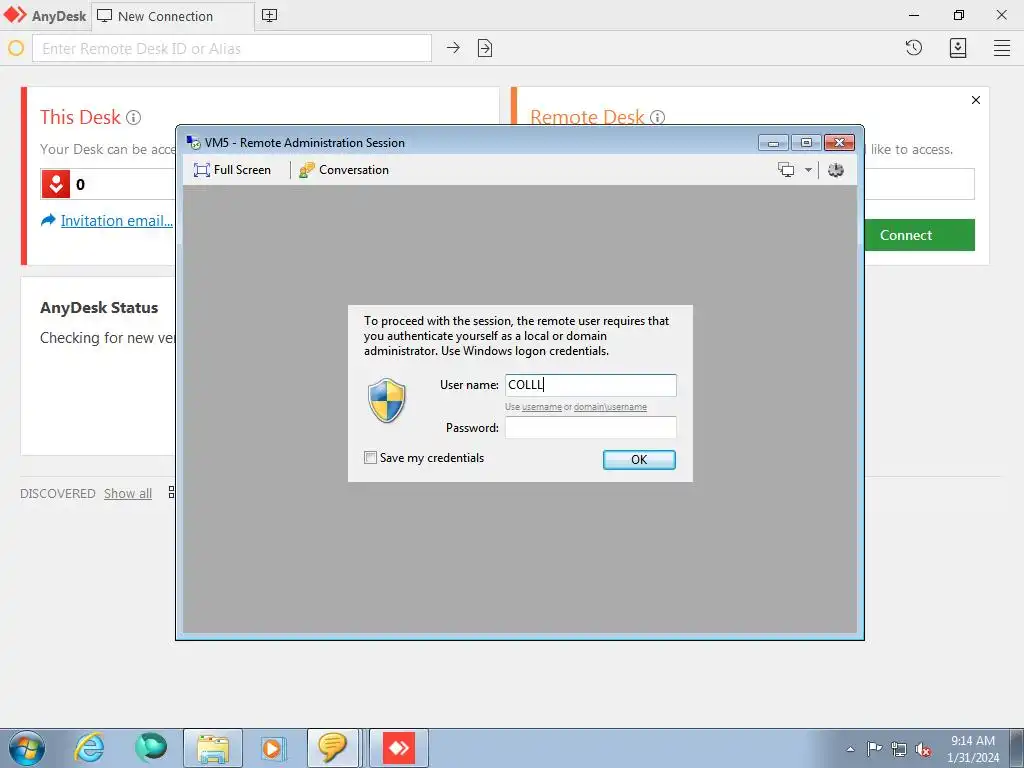Minimize the VM5 Remote Administration Session window

(773, 142)
